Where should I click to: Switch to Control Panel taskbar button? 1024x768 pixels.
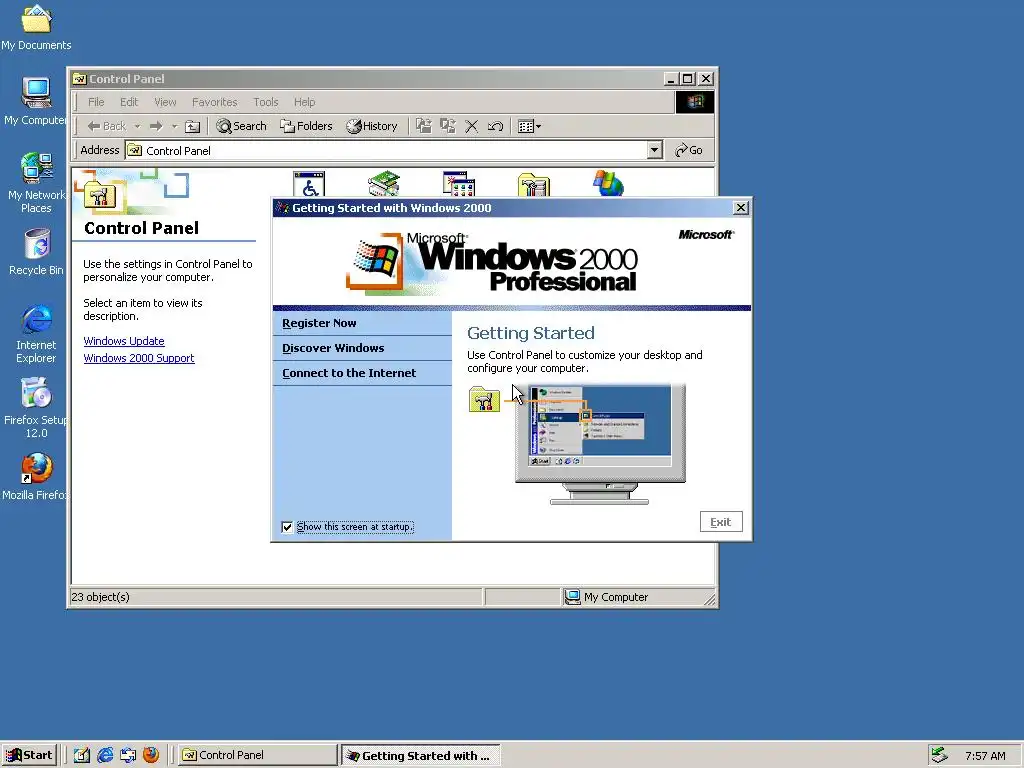[258, 755]
